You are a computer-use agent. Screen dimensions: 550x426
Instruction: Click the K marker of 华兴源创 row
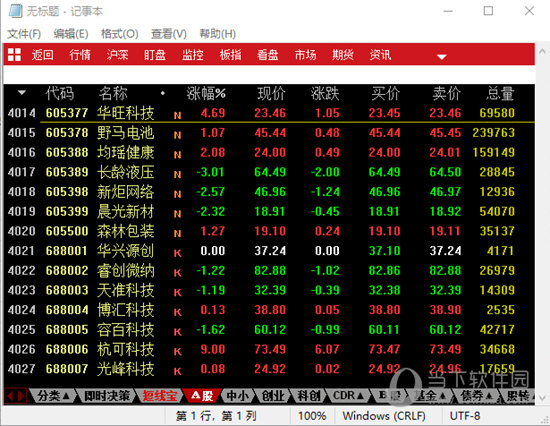tap(177, 253)
